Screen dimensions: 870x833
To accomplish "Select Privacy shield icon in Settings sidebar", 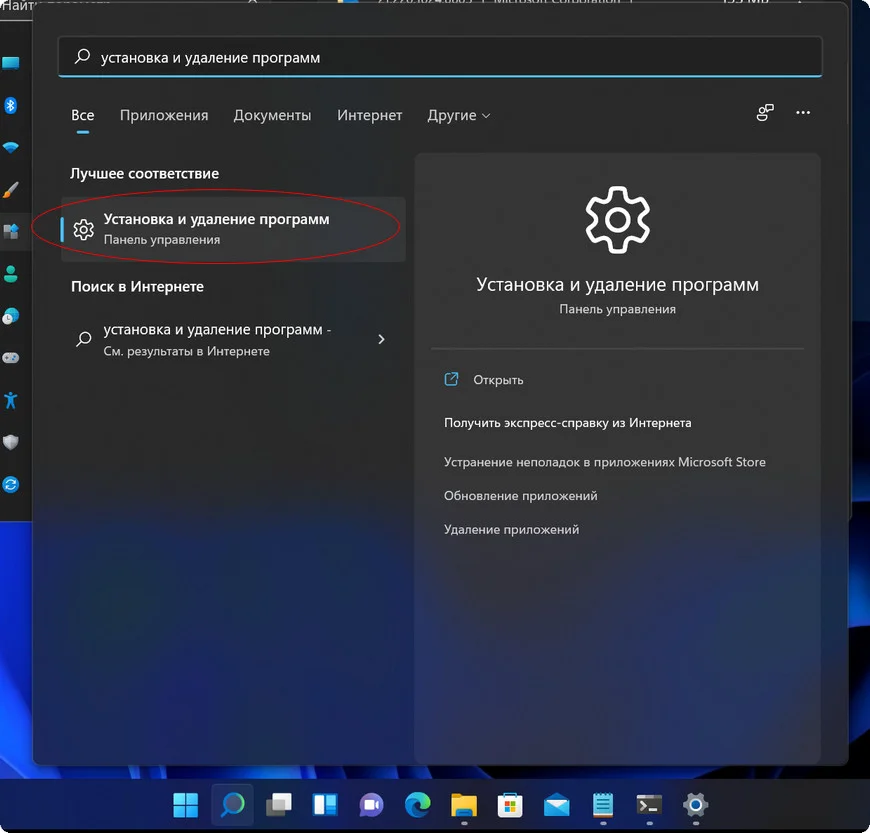I will pos(11,442).
